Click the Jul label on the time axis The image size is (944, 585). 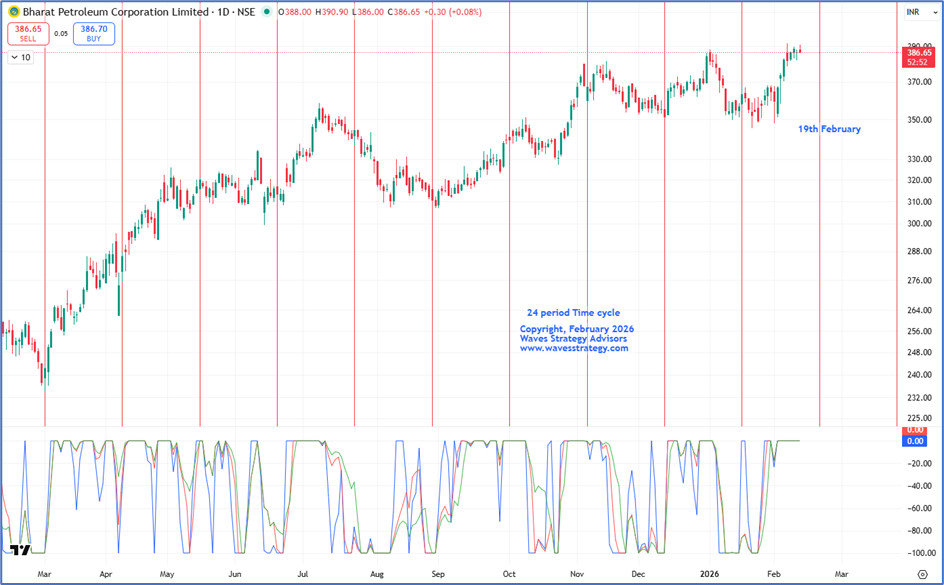tap(303, 574)
